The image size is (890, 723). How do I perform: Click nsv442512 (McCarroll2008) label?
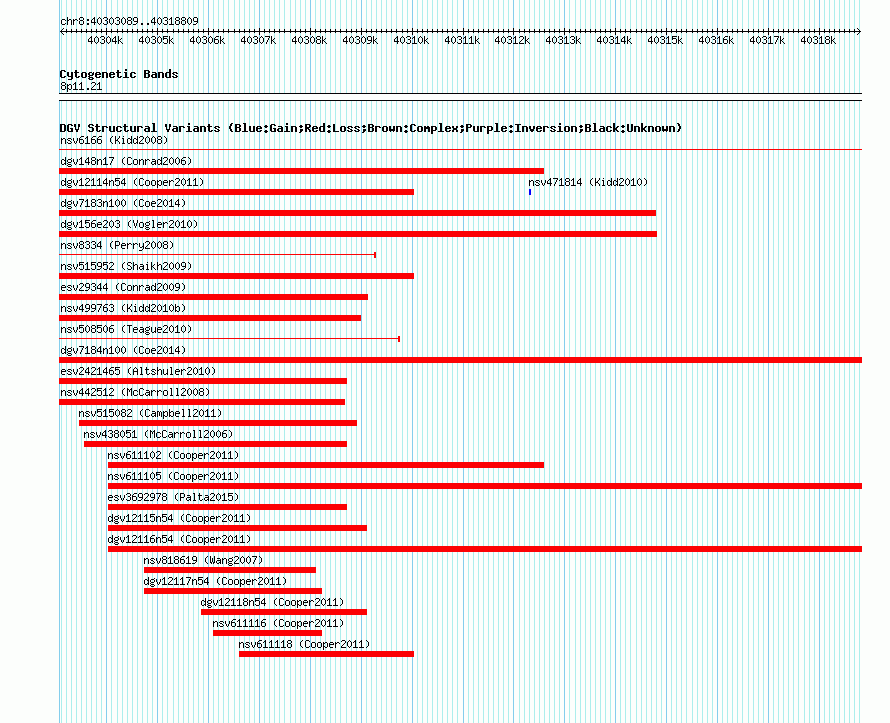coord(135,392)
